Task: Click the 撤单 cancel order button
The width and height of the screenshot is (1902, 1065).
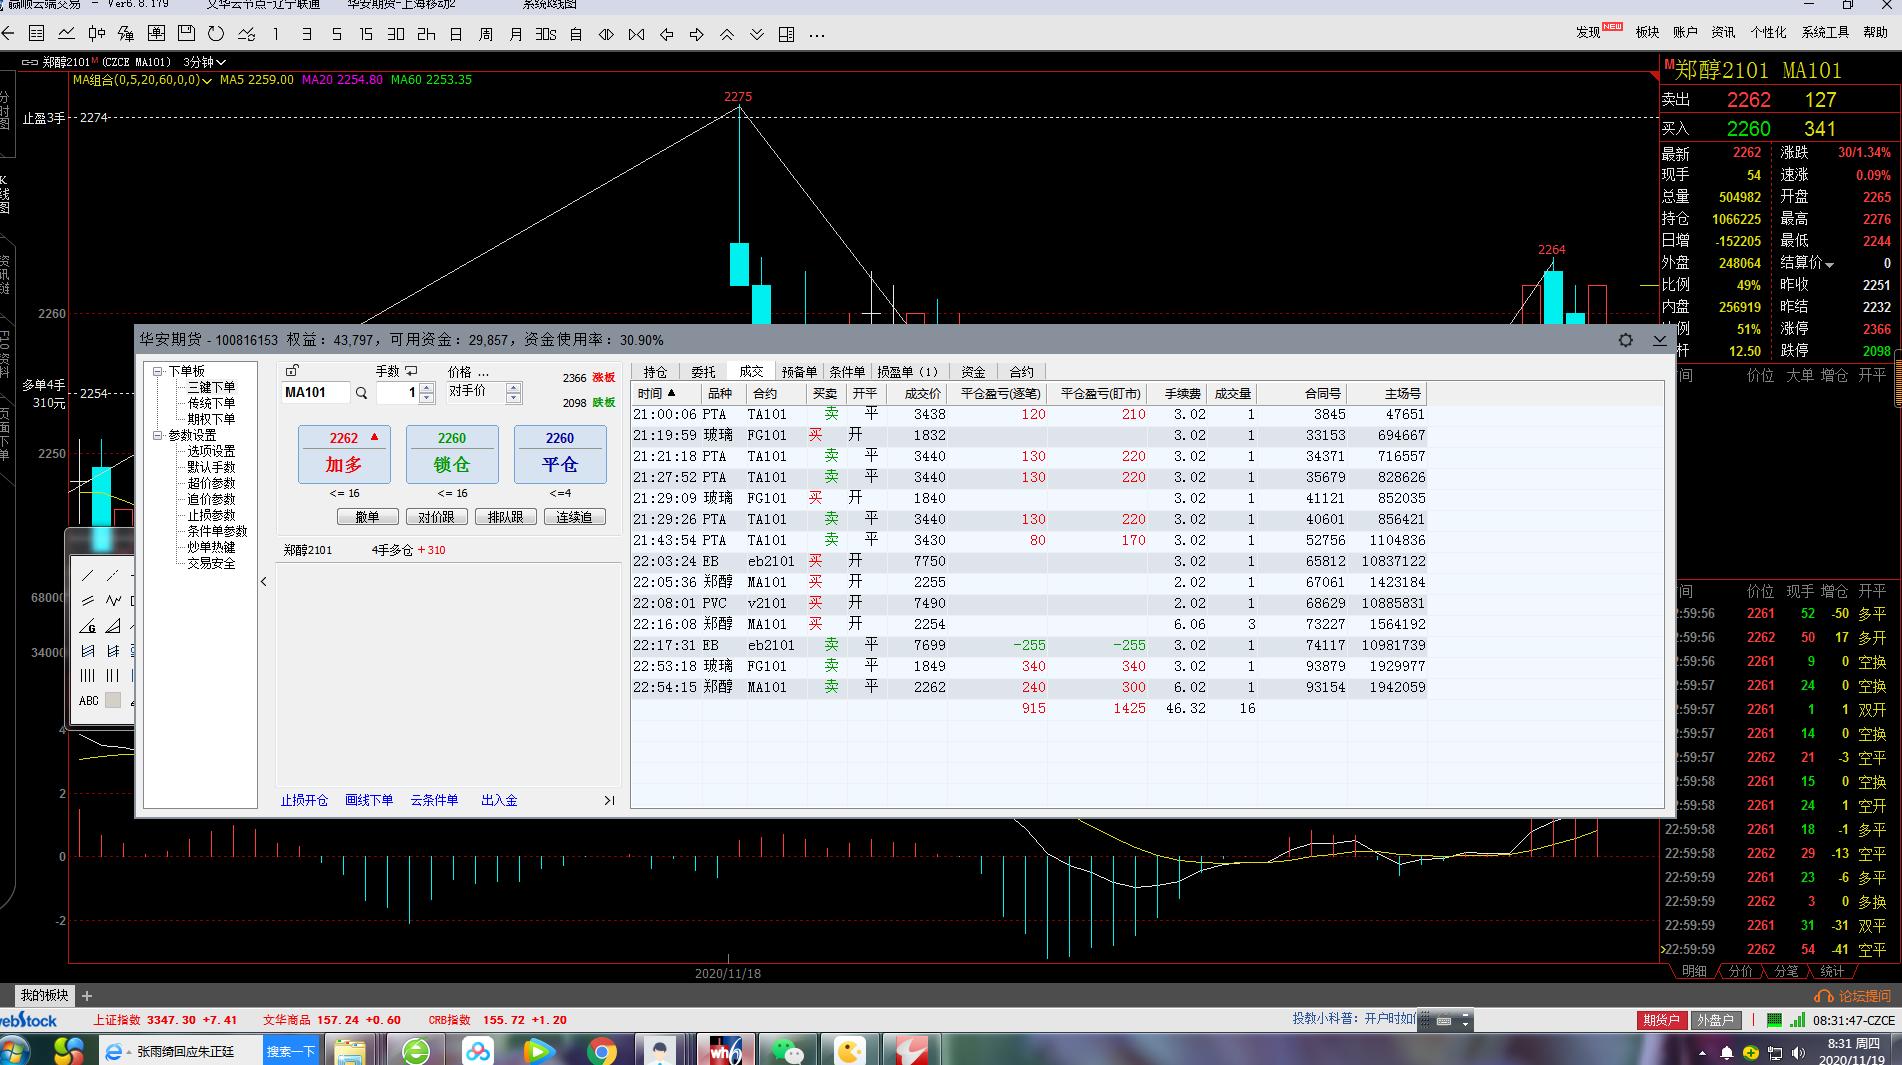Action: [x=367, y=517]
